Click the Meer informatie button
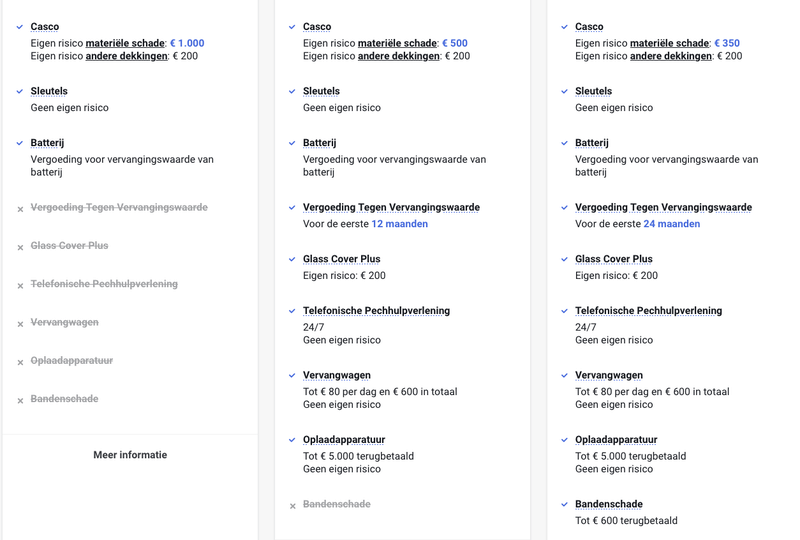The height and width of the screenshot is (540, 800). pyautogui.click(x=130, y=455)
